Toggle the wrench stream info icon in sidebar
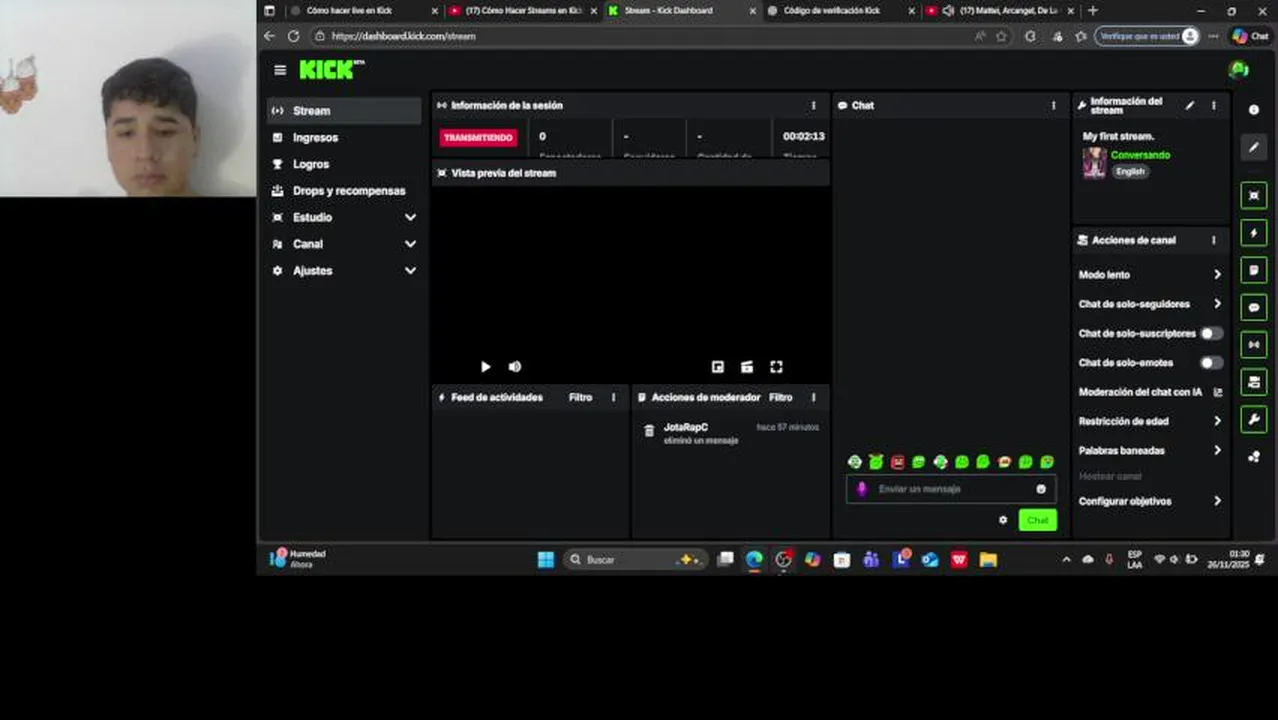This screenshot has width=1278, height=720. pyautogui.click(x=1254, y=419)
